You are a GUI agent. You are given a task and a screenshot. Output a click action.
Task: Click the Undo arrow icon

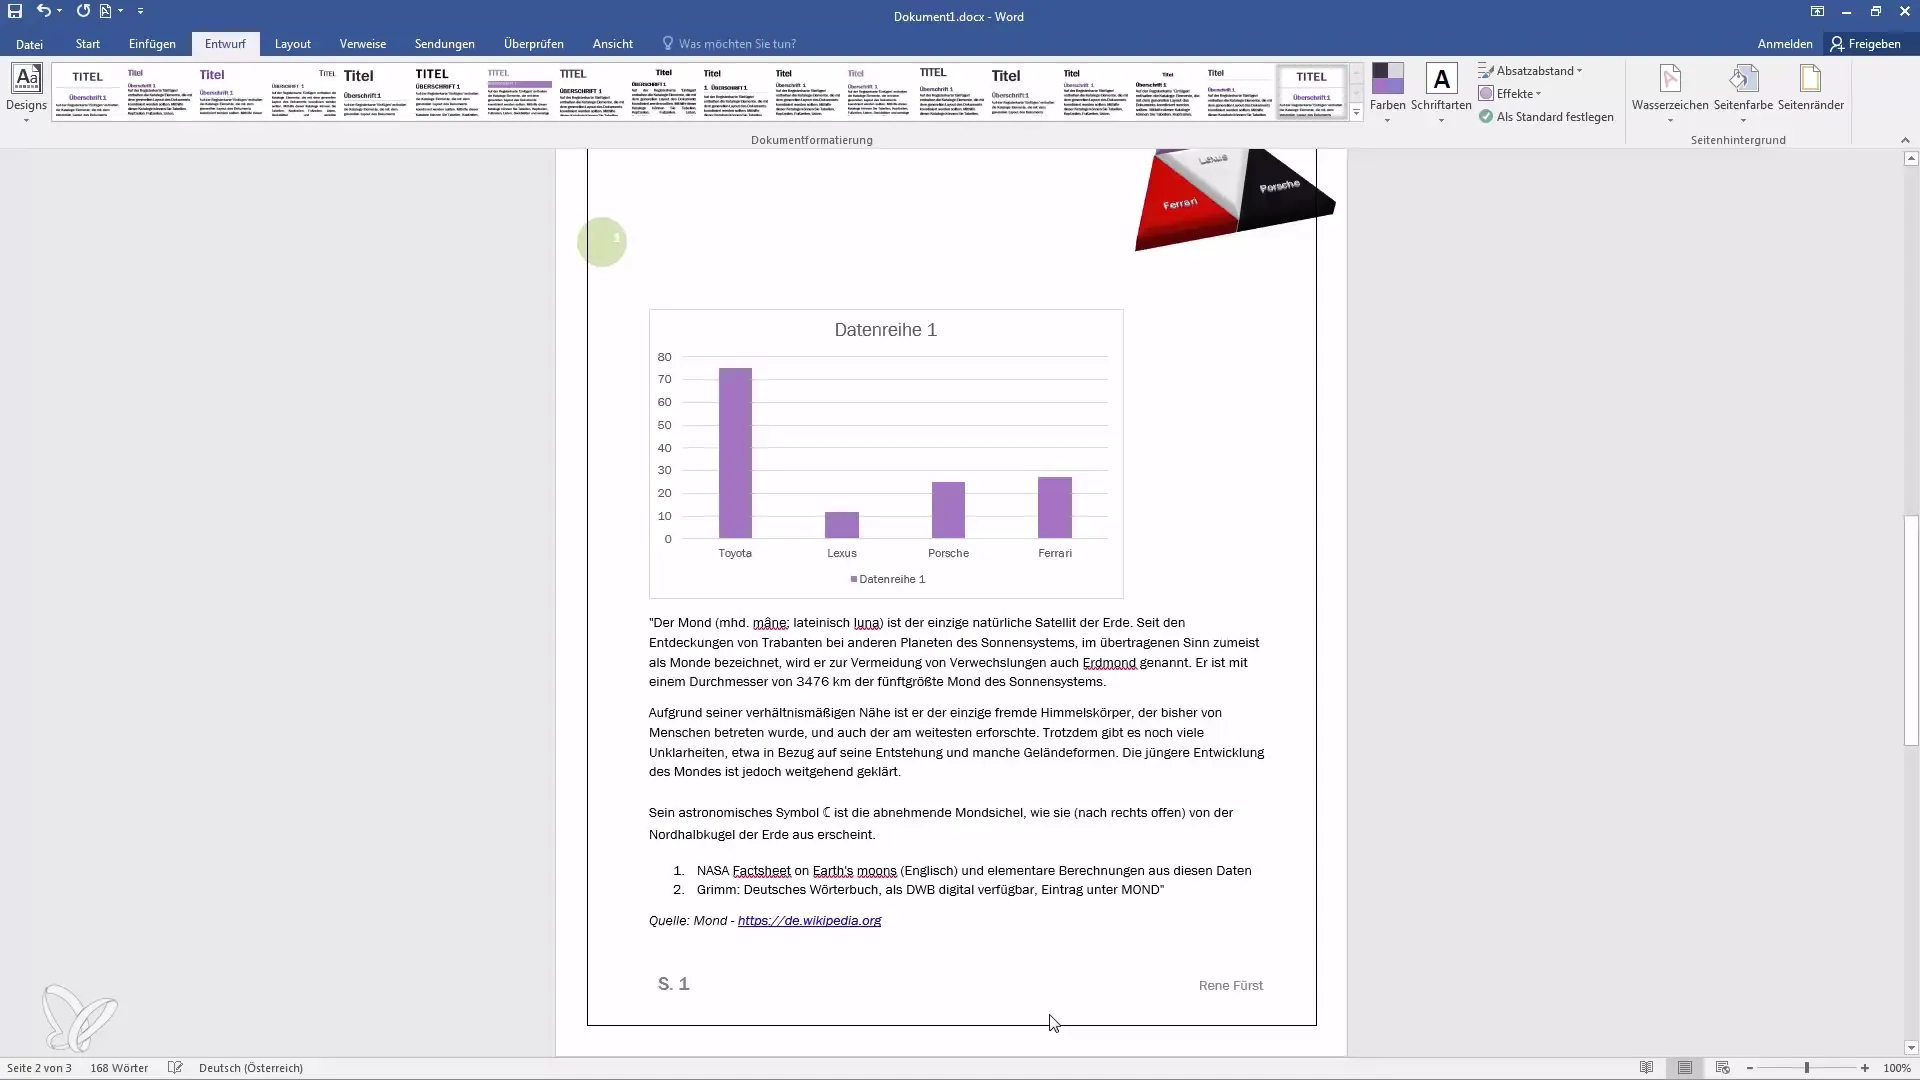[x=43, y=11]
